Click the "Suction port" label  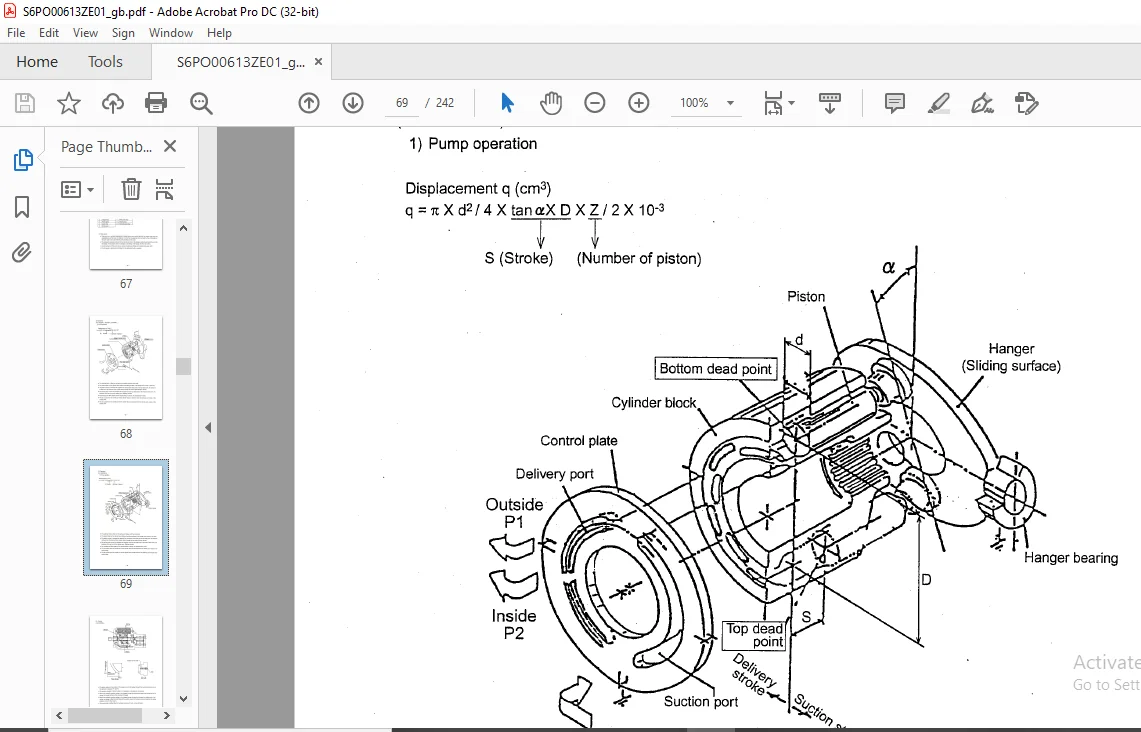[x=701, y=701]
